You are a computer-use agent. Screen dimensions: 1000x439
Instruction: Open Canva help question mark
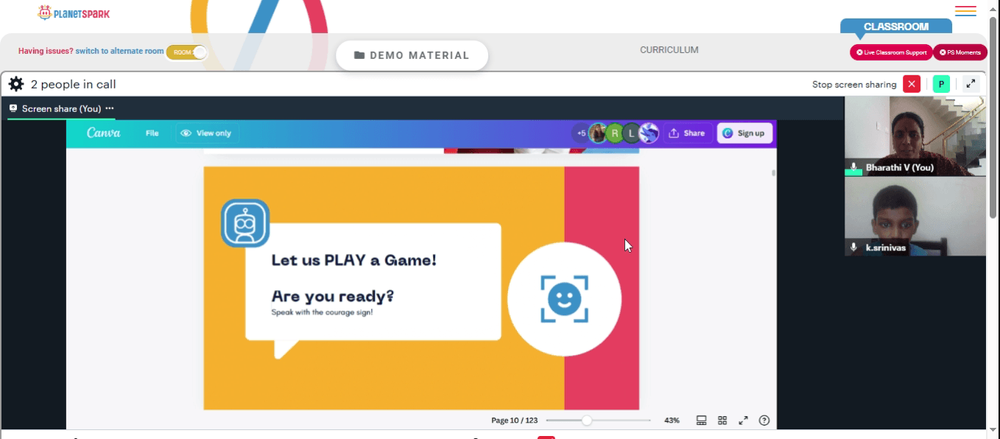pos(764,420)
